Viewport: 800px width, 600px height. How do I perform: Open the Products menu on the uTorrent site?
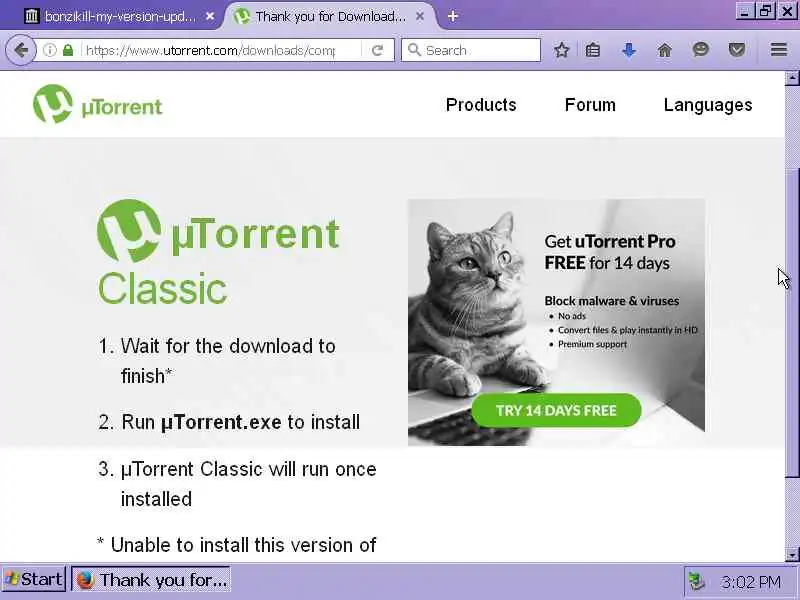[481, 105]
